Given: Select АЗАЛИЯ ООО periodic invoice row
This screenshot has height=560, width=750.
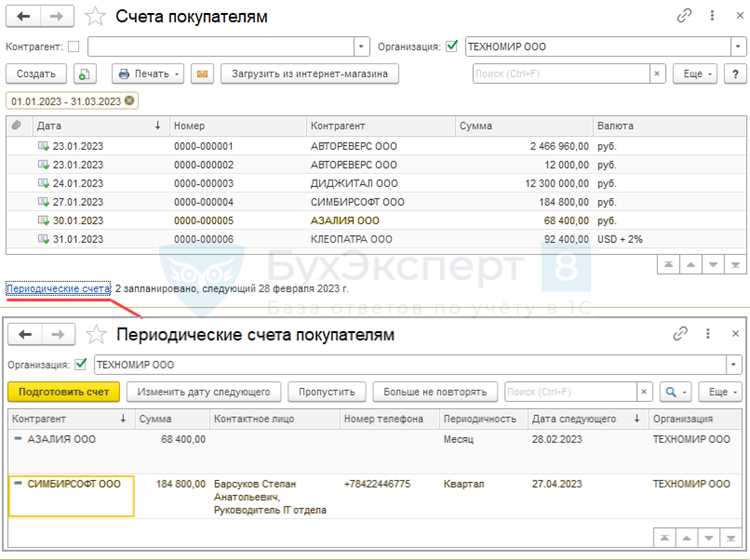Looking at the screenshot, I should click(375, 451).
